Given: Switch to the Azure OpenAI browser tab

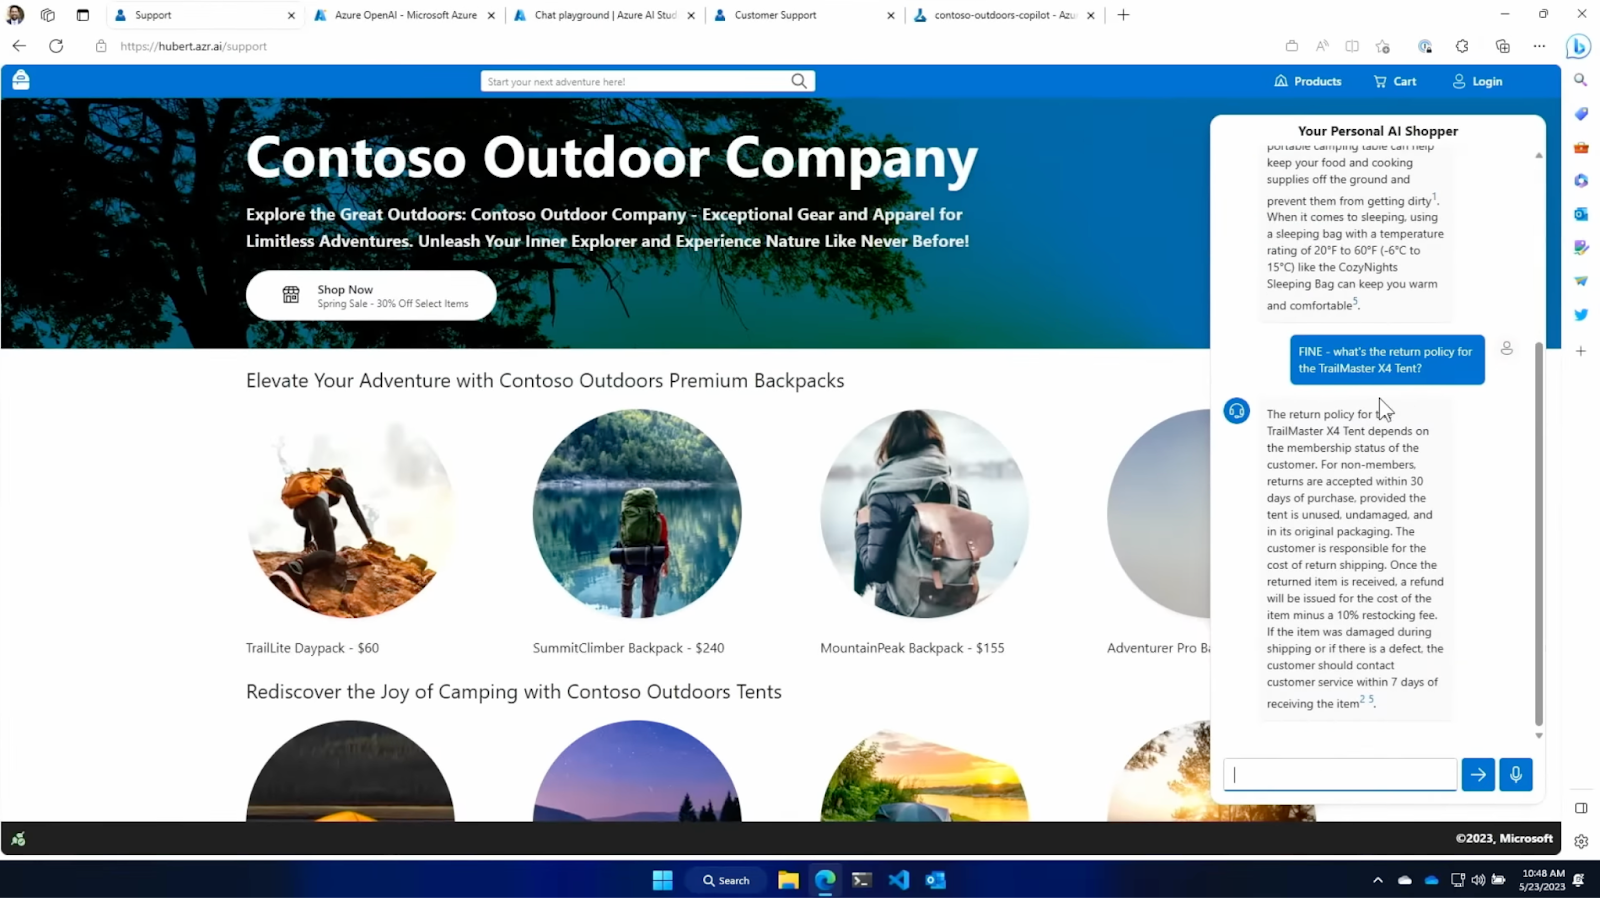Looking at the screenshot, I should [405, 15].
